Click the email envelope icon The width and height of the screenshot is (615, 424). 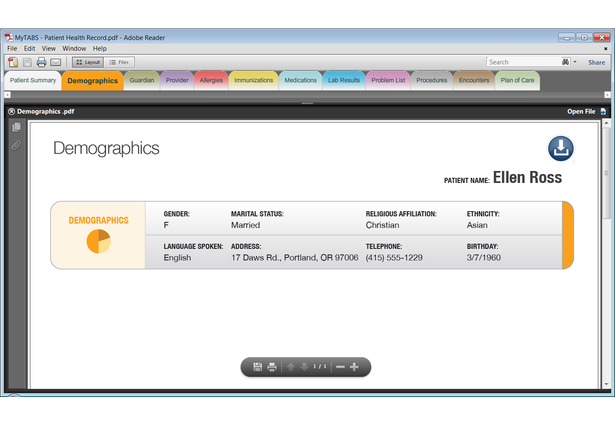click(x=56, y=62)
